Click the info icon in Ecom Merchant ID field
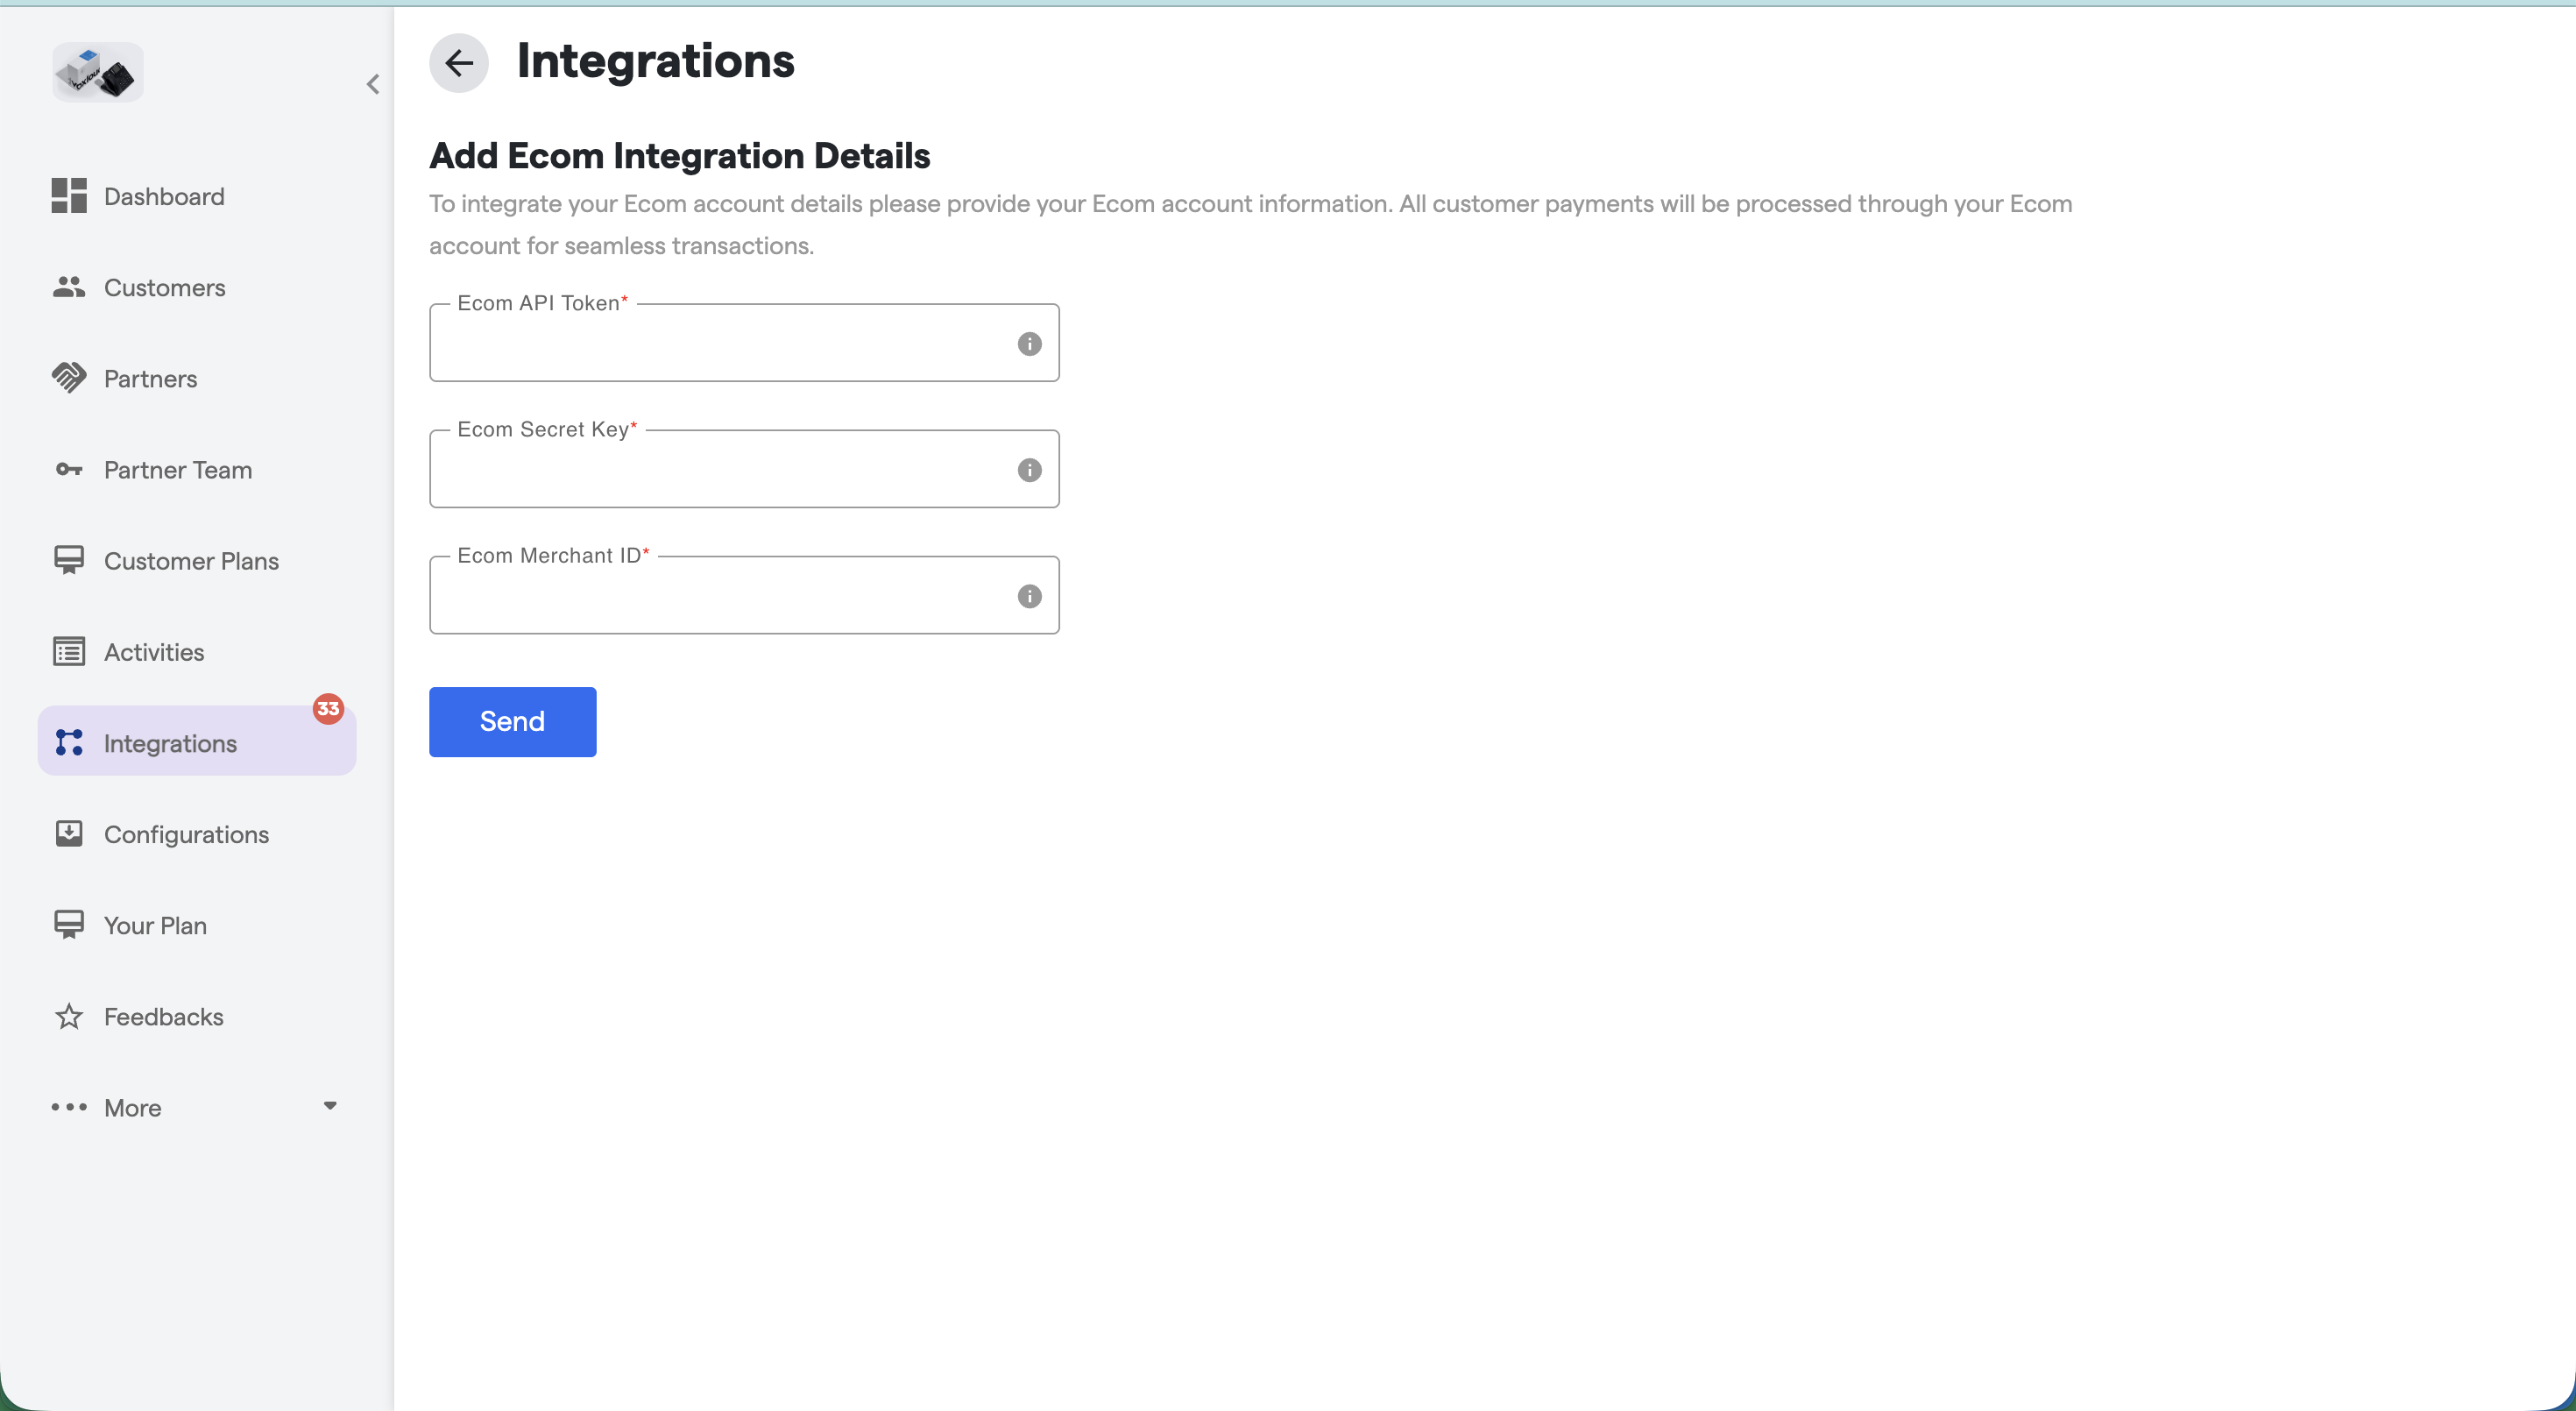2576x1411 pixels. pyautogui.click(x=1029, y=596)
